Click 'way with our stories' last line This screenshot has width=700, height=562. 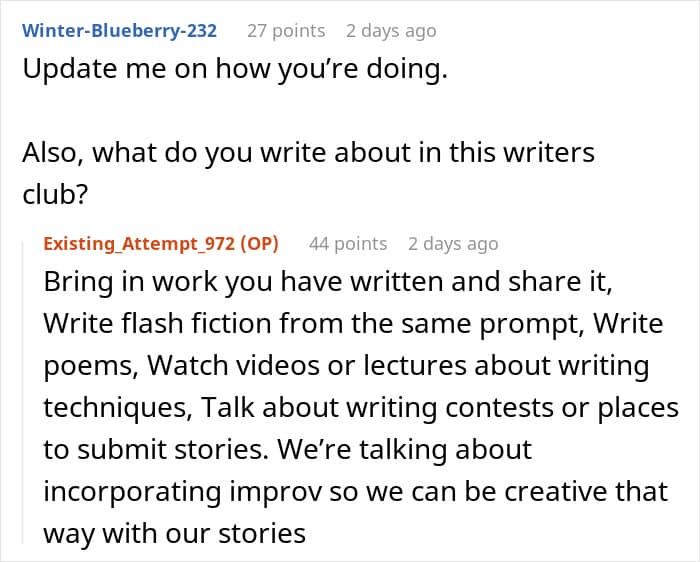point(174,533)
